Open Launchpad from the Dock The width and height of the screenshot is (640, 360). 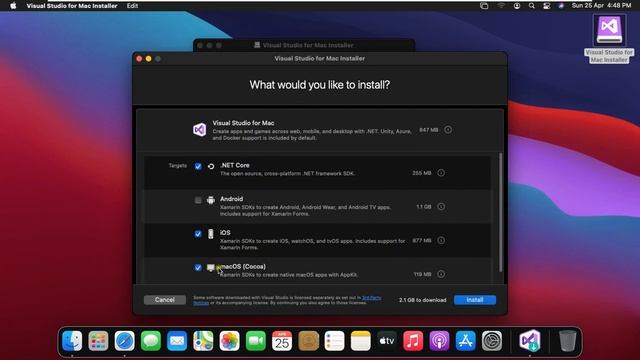click(98, 341)
